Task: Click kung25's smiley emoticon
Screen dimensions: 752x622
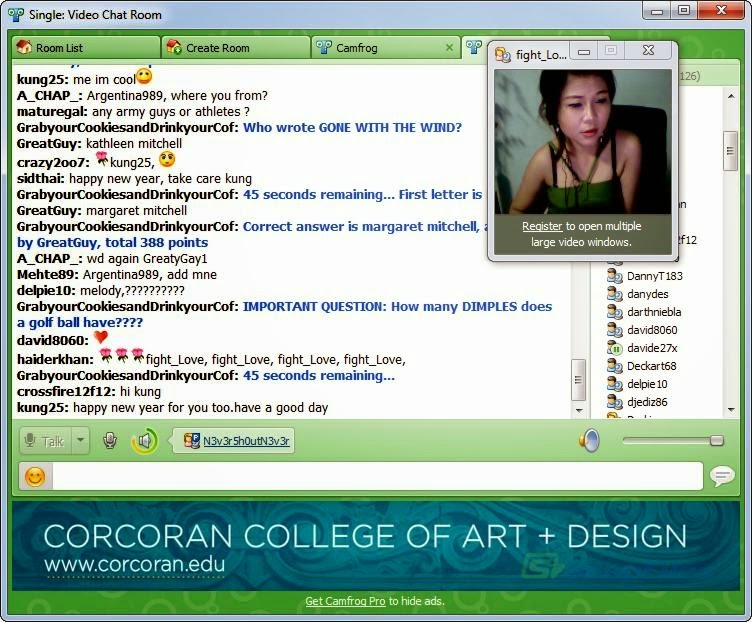Action: click(144, 76)
